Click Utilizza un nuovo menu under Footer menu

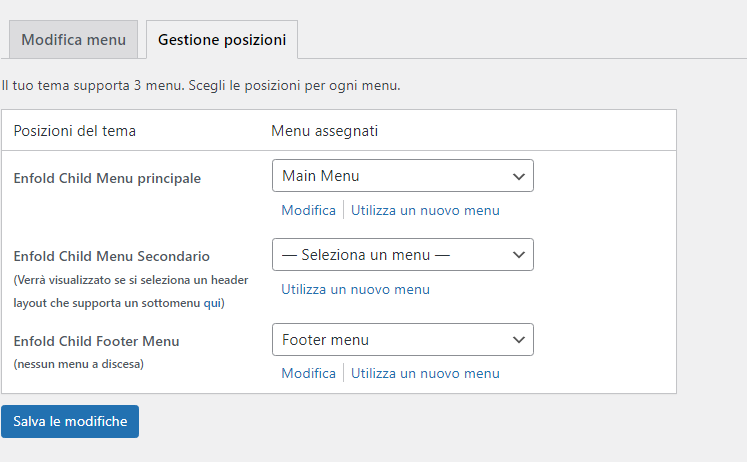425,373
